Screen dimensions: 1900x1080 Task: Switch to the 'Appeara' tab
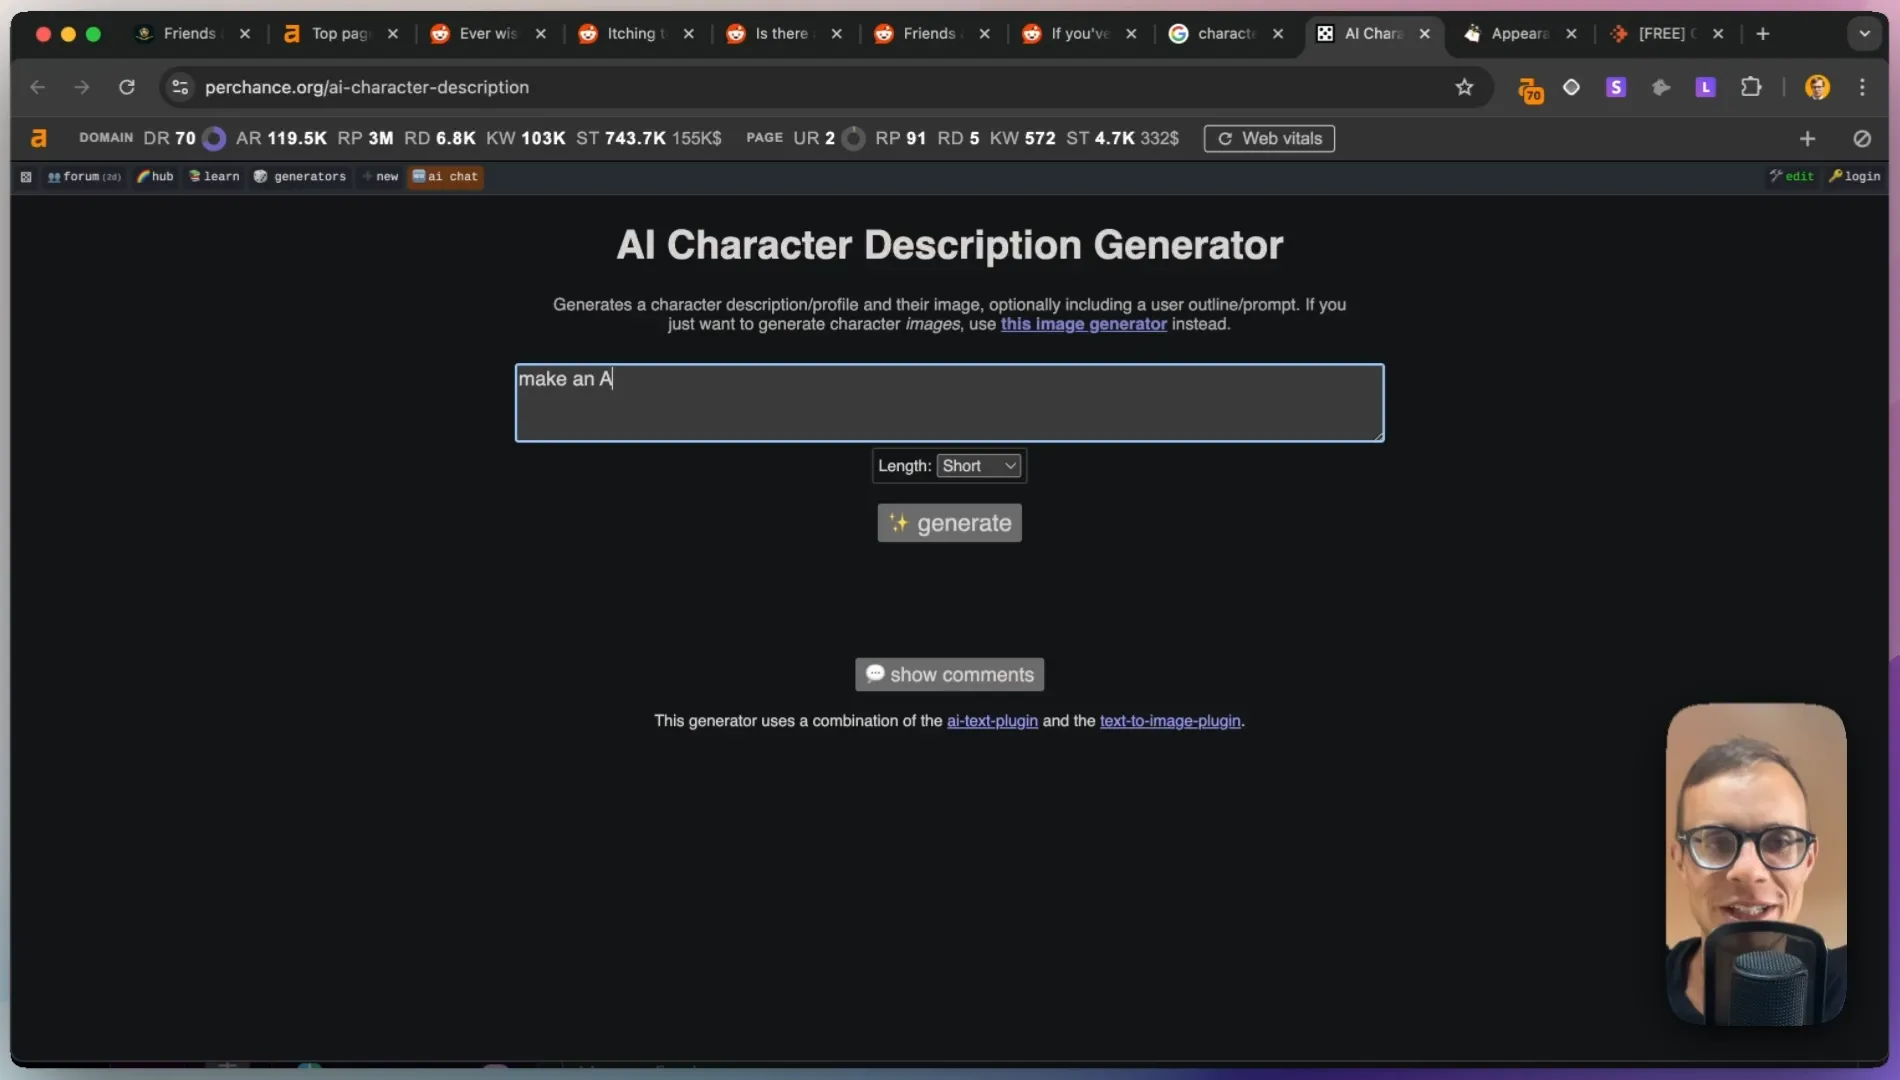(x=1520, y=34)
